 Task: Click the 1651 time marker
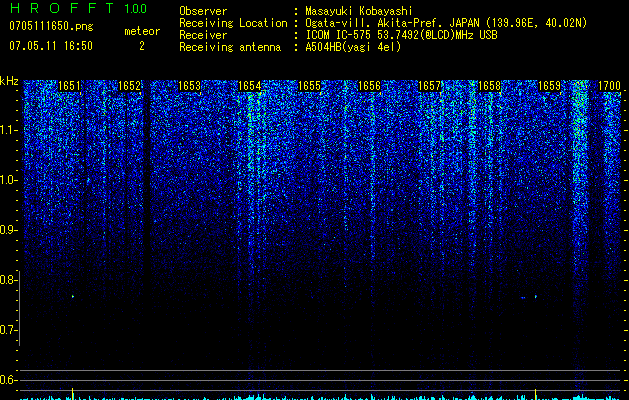pos(69,86)
